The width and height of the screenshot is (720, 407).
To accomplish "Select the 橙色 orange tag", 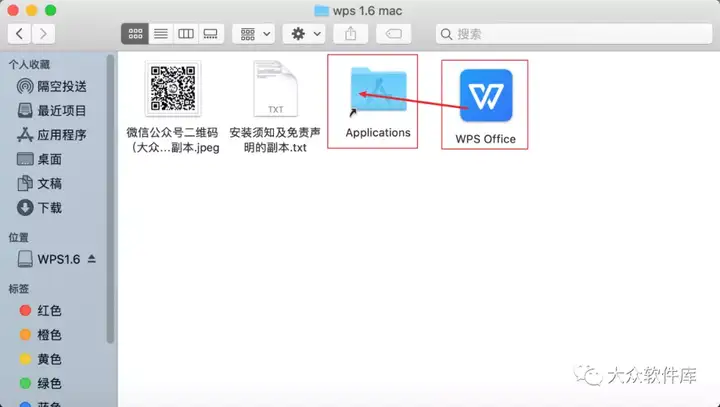I will (40, 335).
